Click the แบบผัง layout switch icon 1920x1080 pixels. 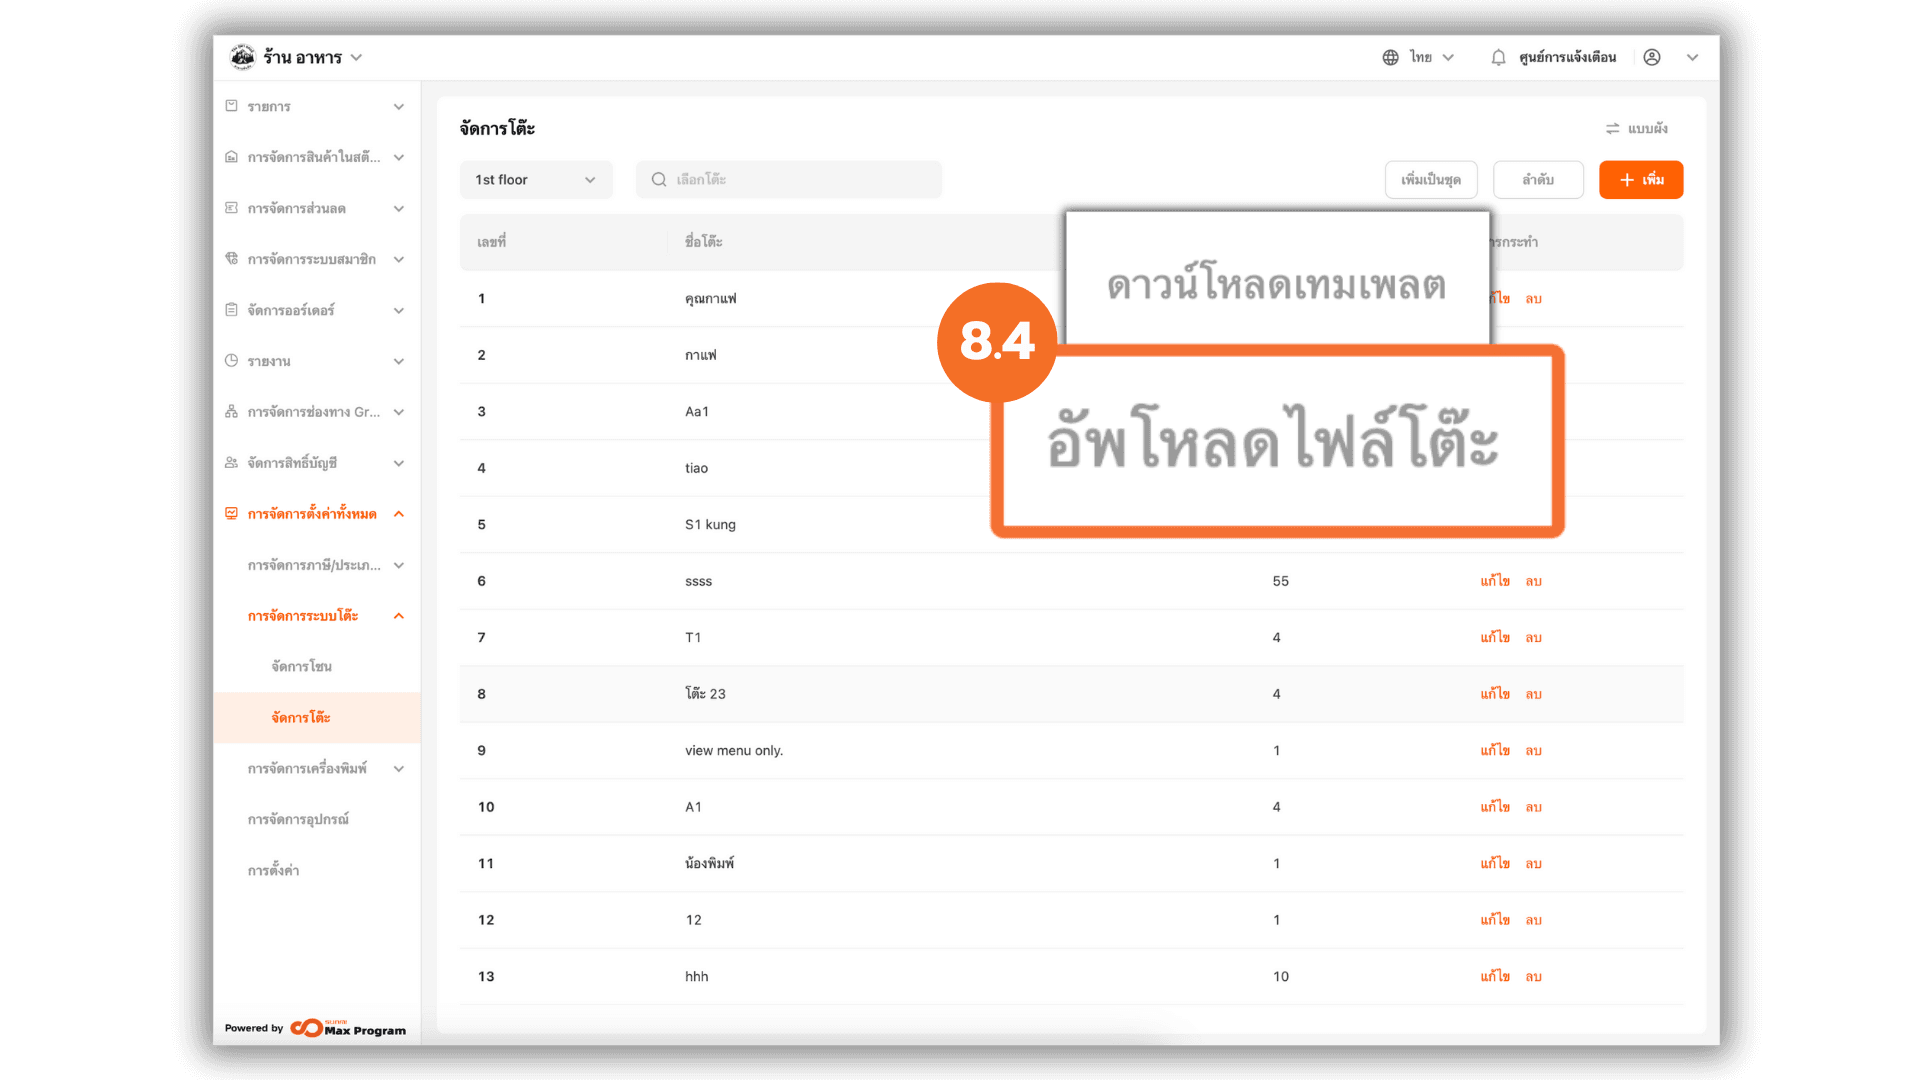point(1612,129)
